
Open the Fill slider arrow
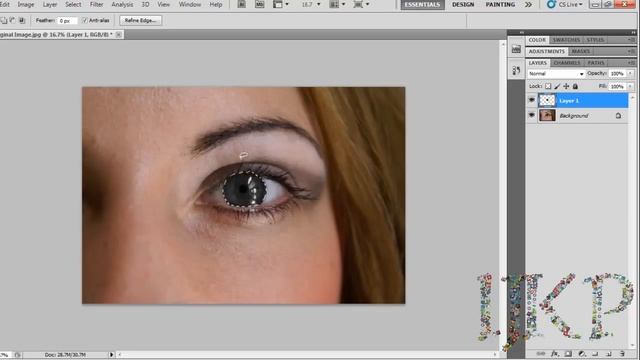(631, 86)
